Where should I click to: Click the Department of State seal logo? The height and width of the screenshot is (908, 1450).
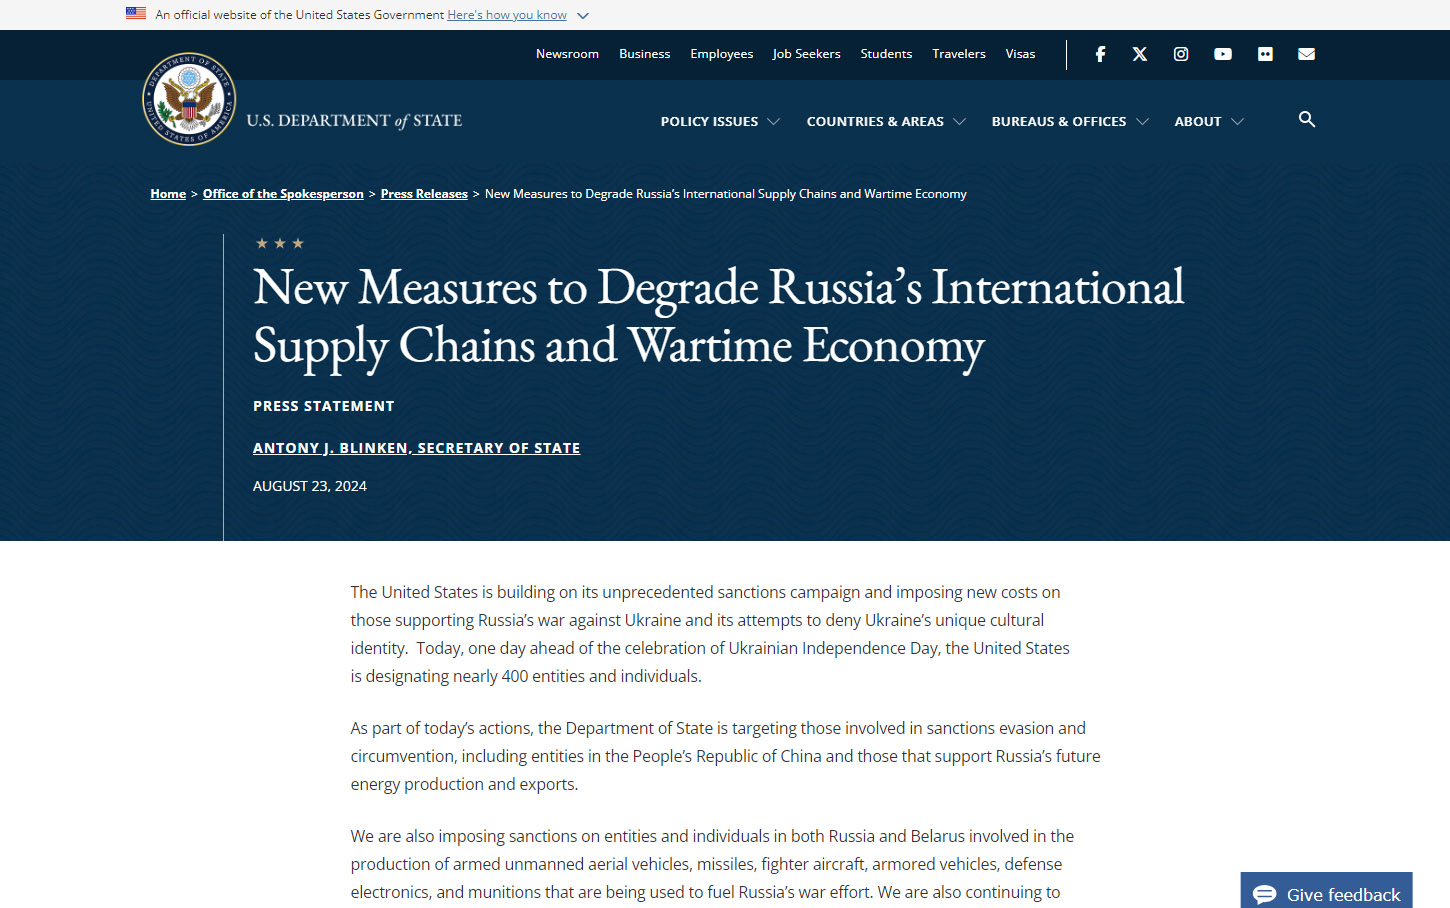coord(189,100)
